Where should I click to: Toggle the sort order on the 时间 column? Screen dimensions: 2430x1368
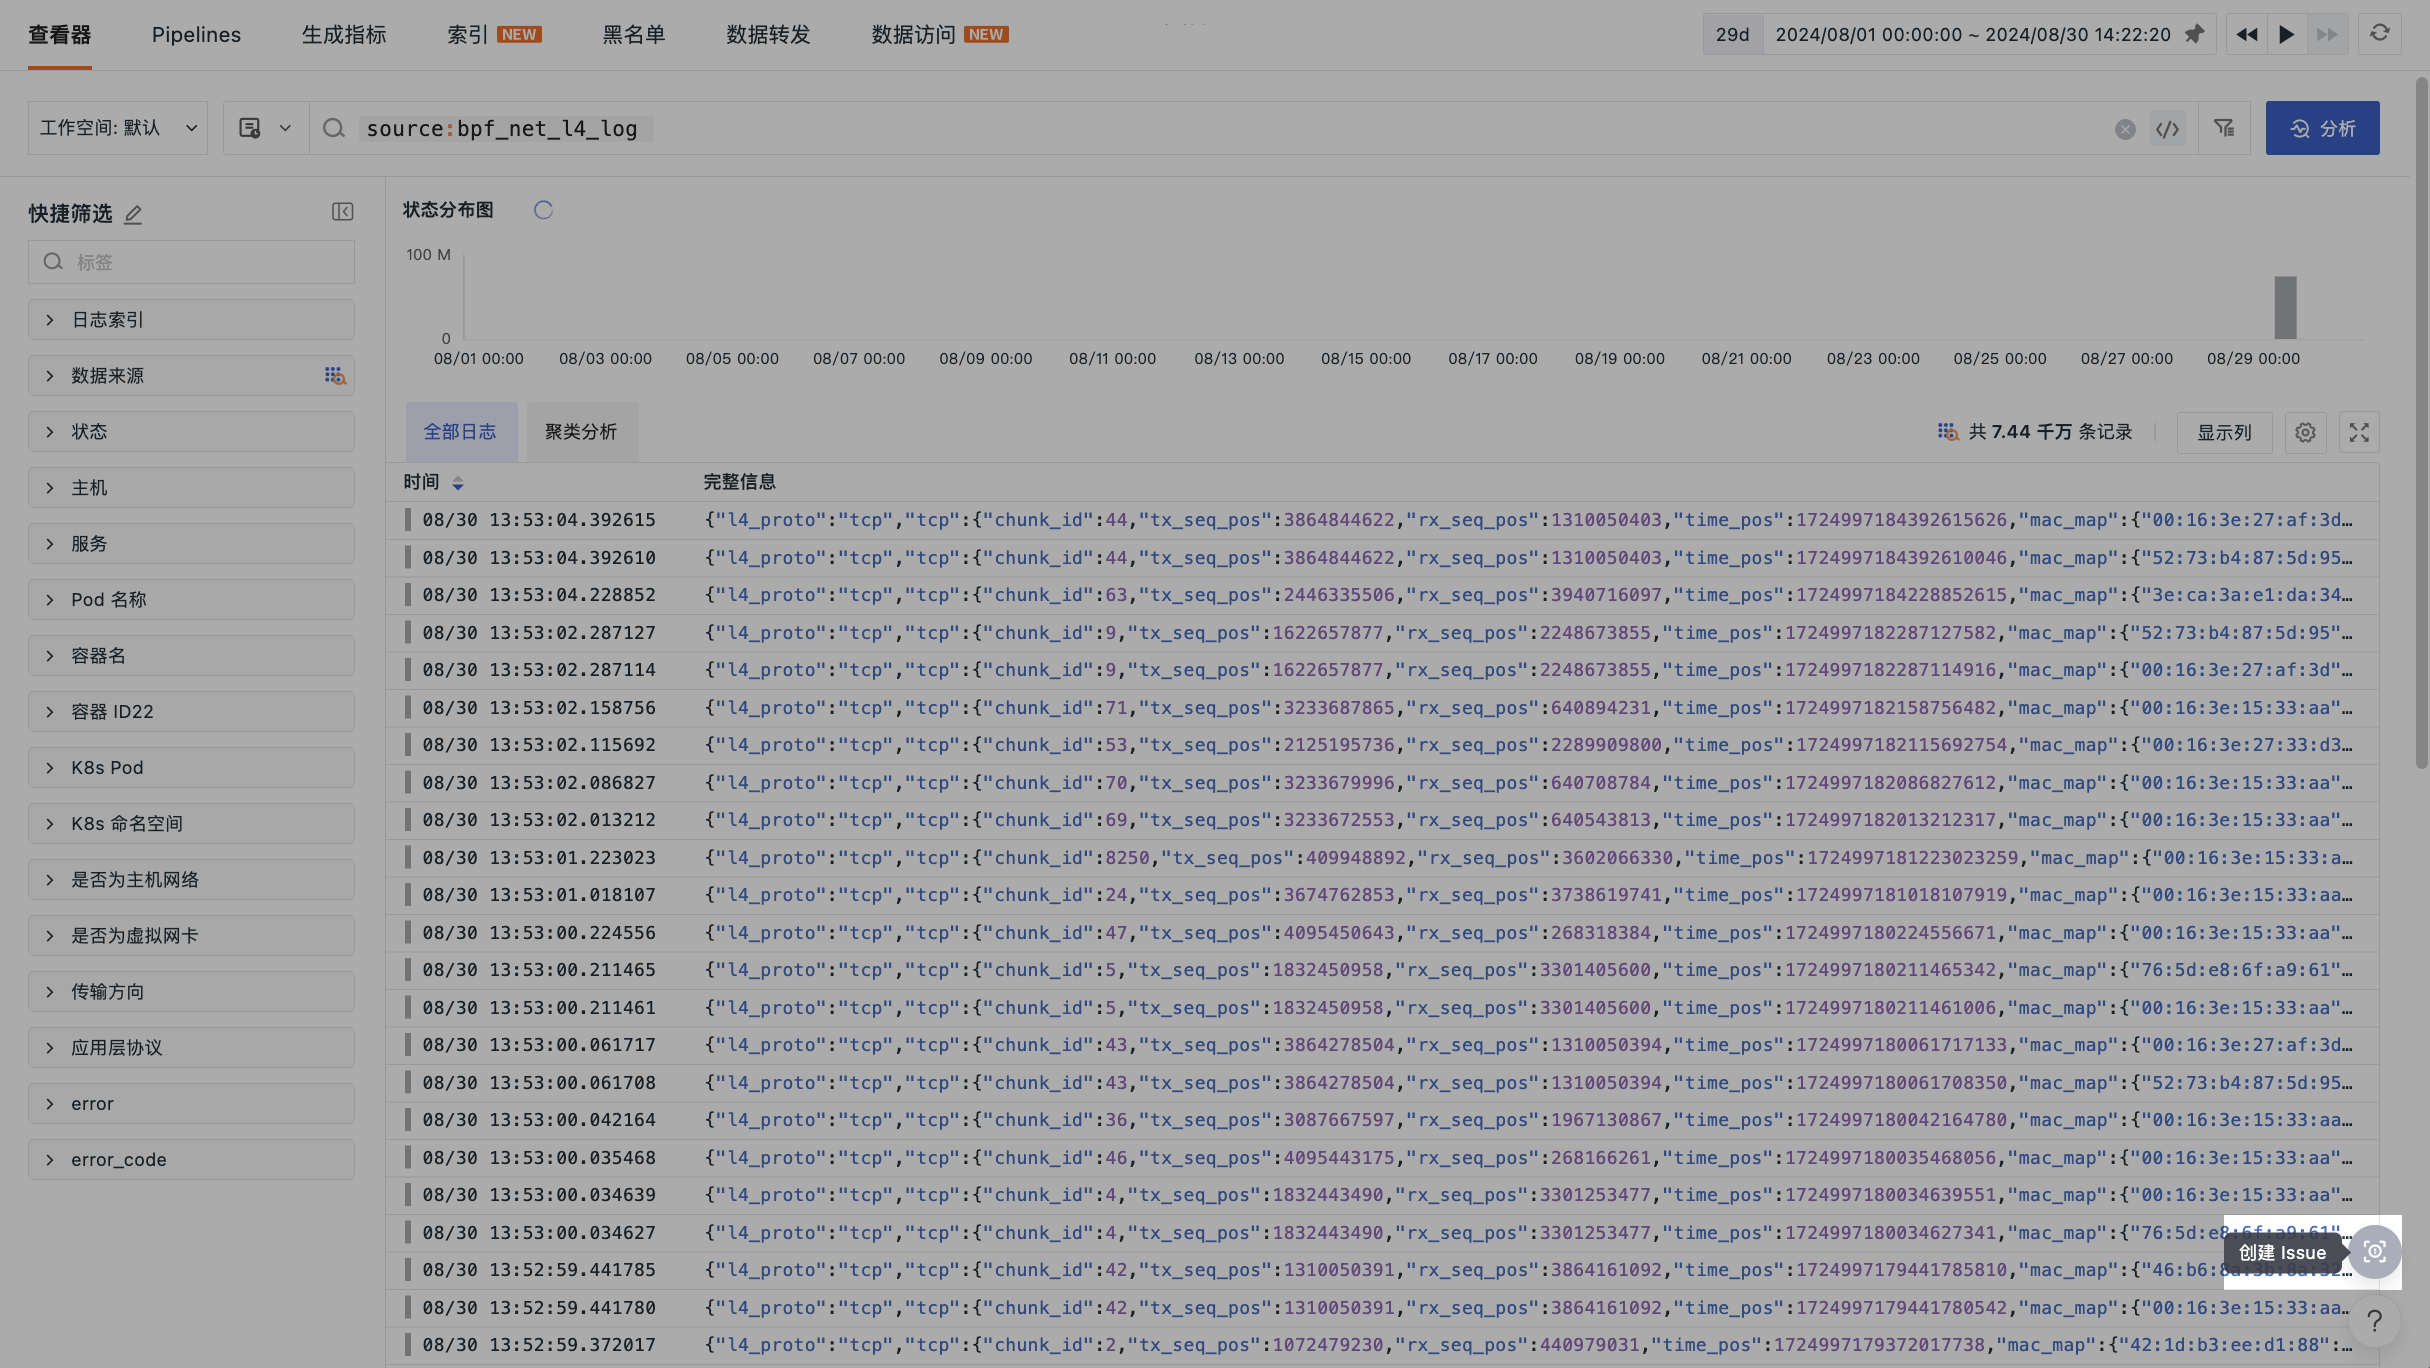coord(458,483)
